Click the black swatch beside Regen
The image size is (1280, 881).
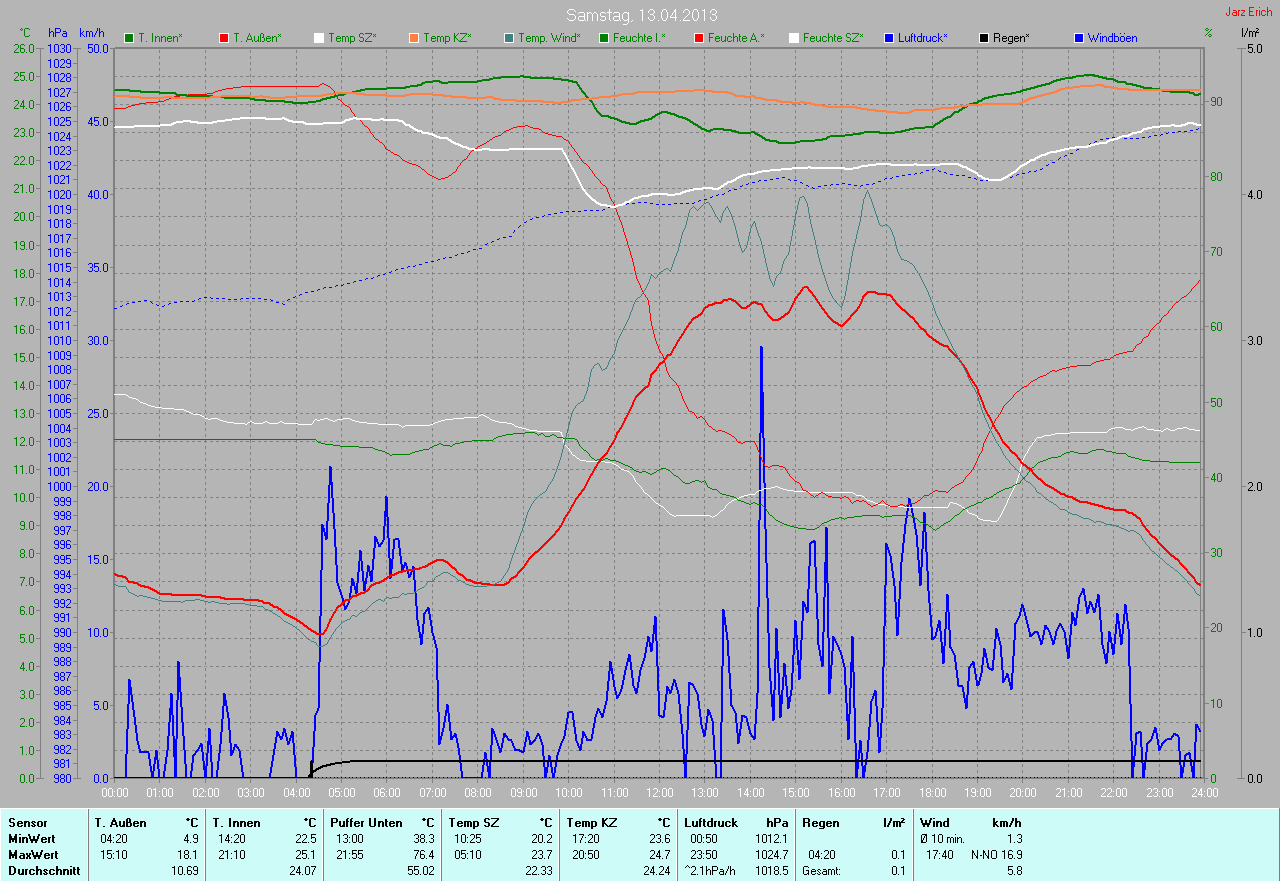point(984,38)
